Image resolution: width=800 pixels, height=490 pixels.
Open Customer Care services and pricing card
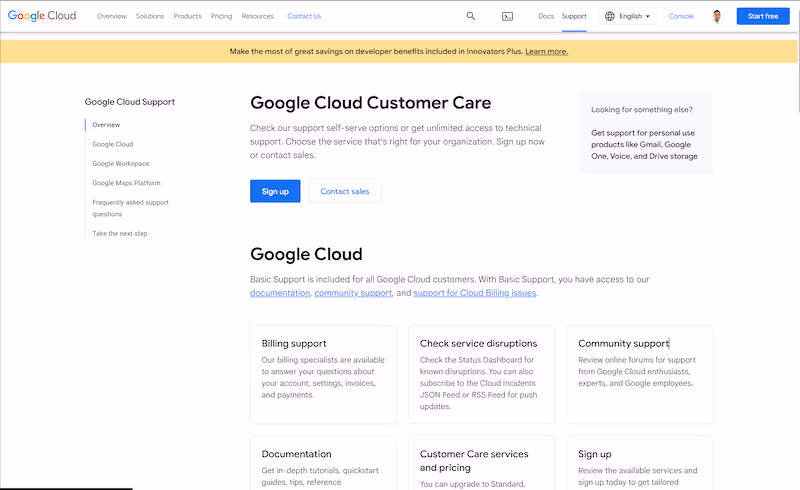(481, 463)
